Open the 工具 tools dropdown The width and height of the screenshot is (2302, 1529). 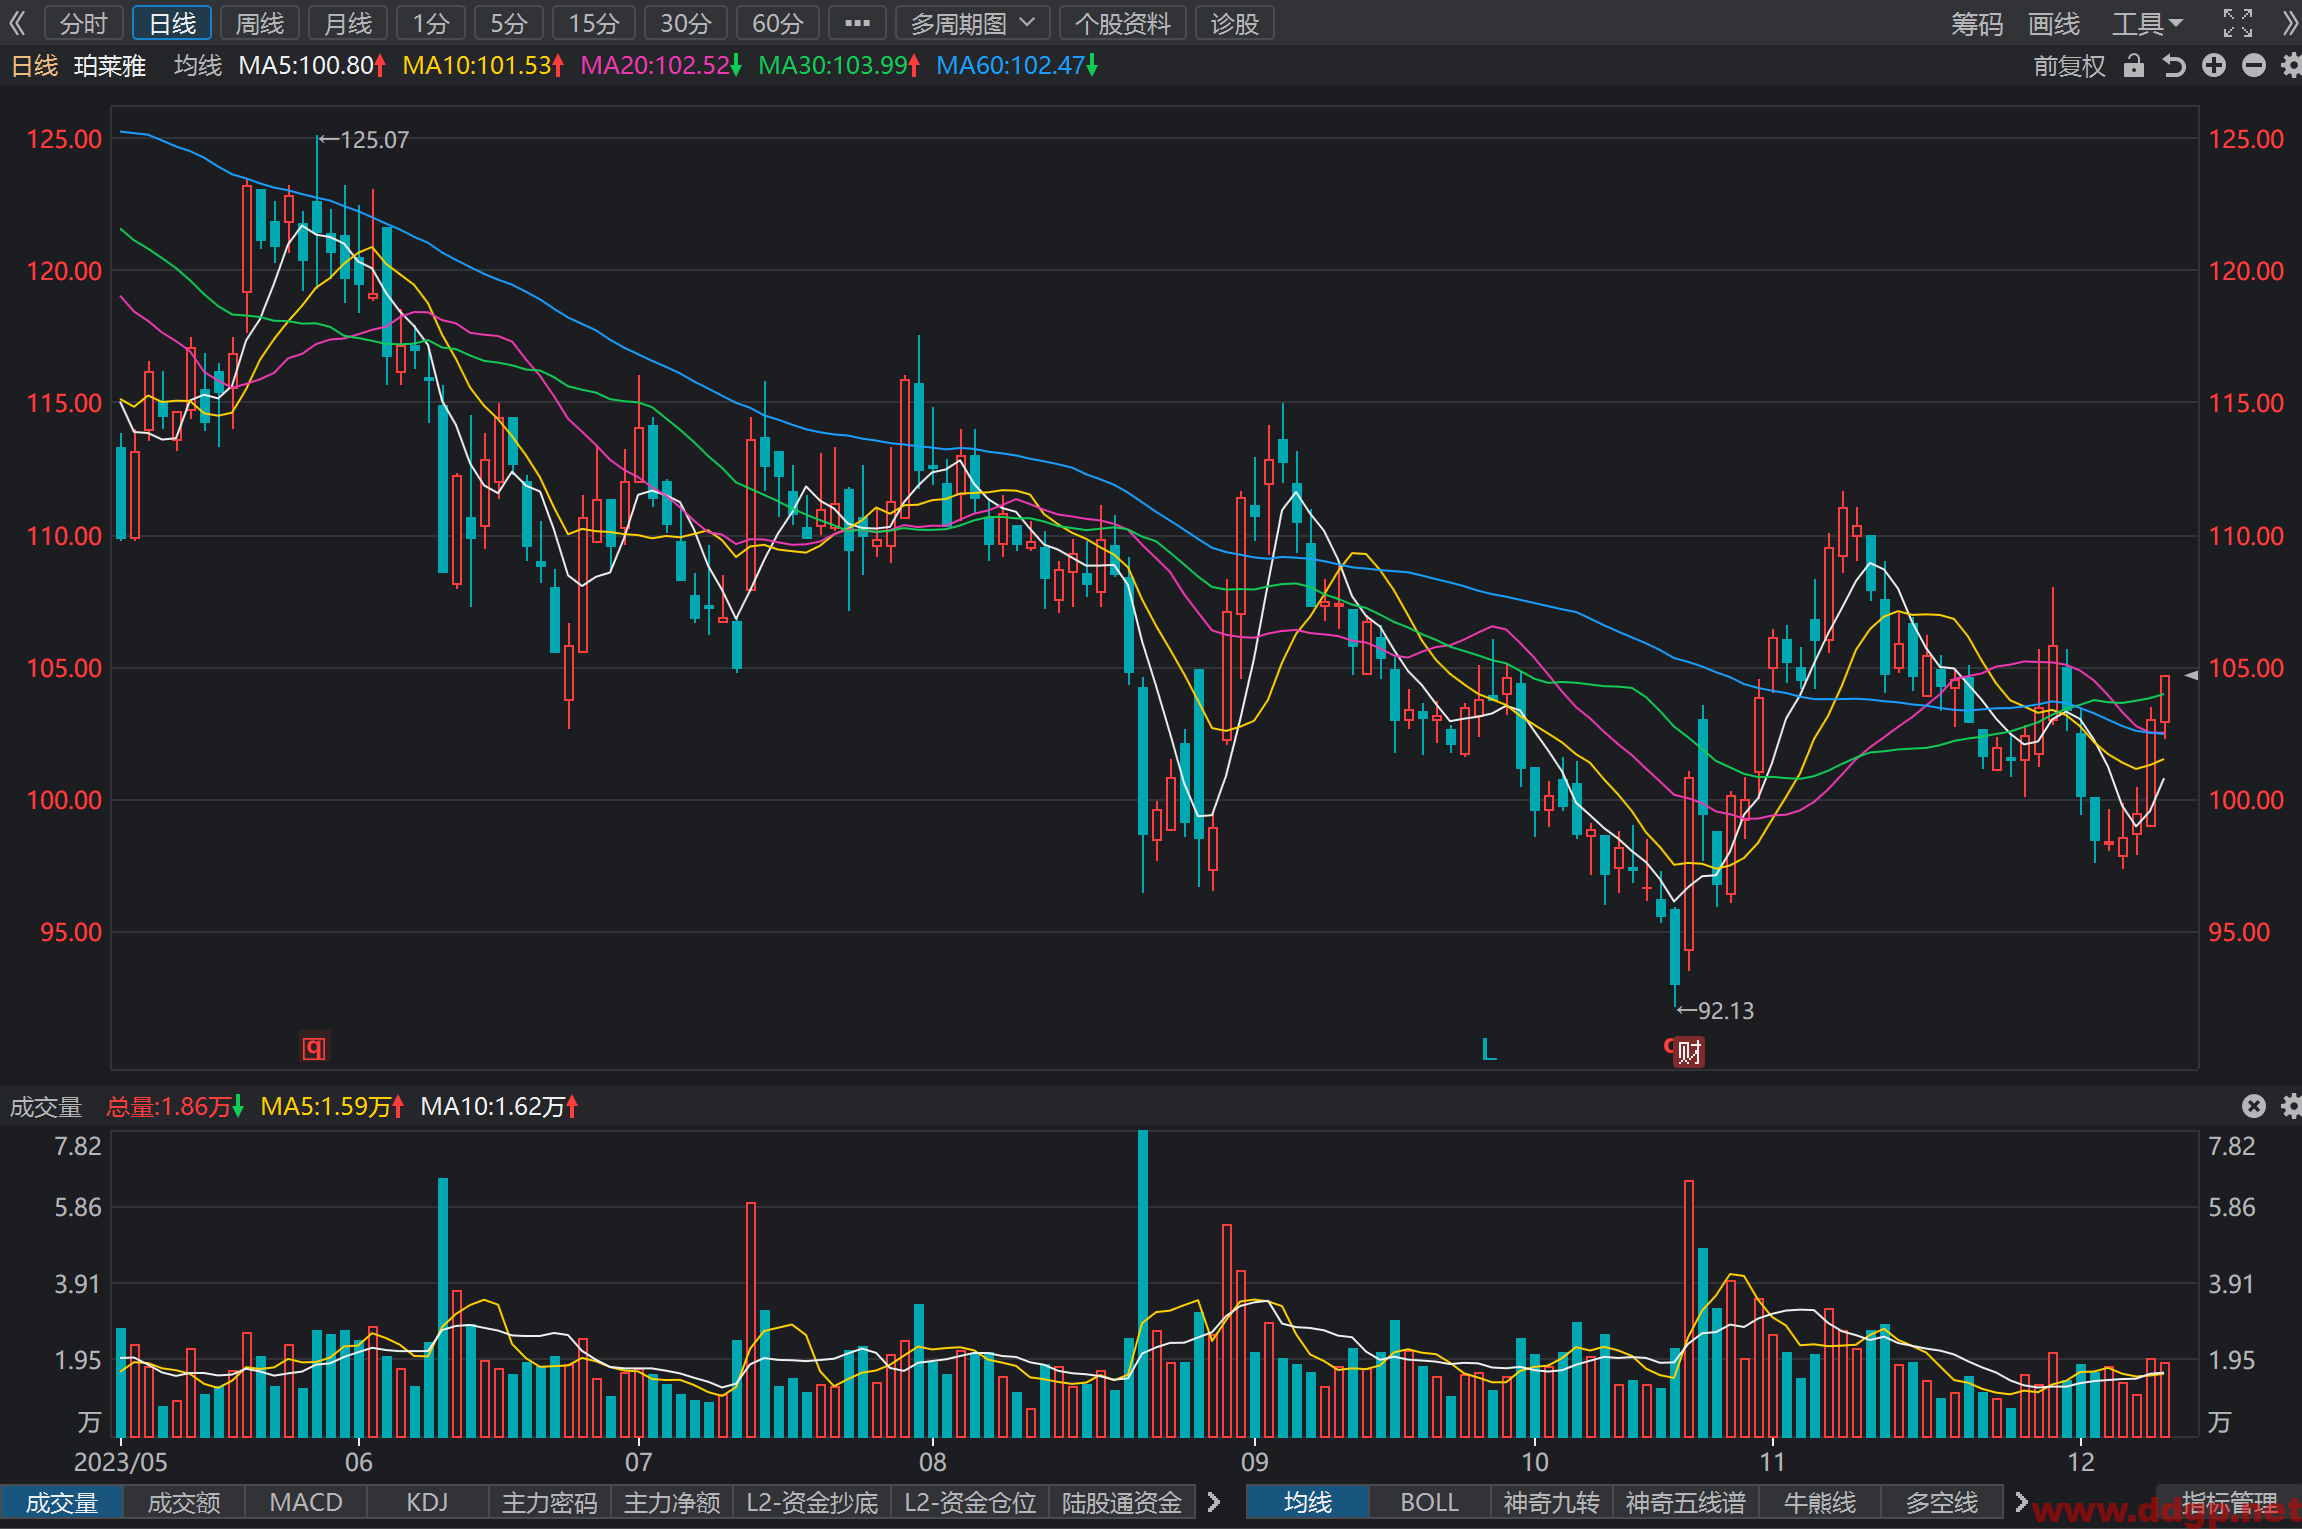[x=2147, y=23]
